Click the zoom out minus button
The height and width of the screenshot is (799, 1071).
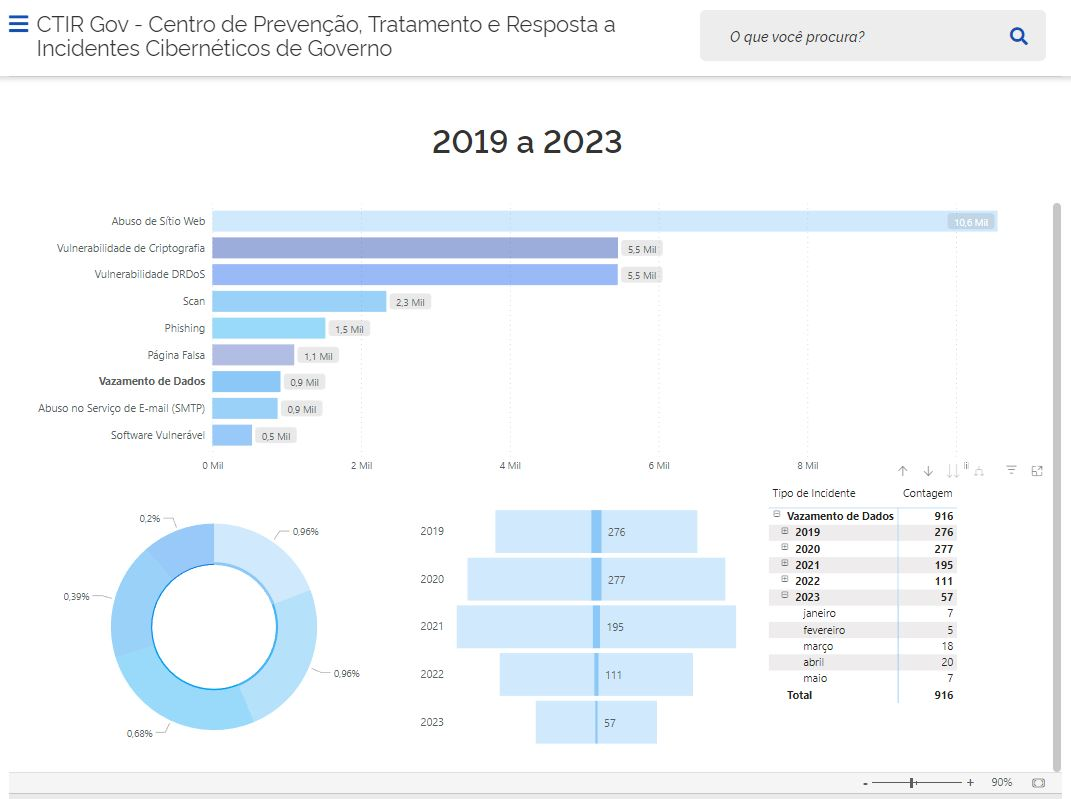tap(865, 782)
